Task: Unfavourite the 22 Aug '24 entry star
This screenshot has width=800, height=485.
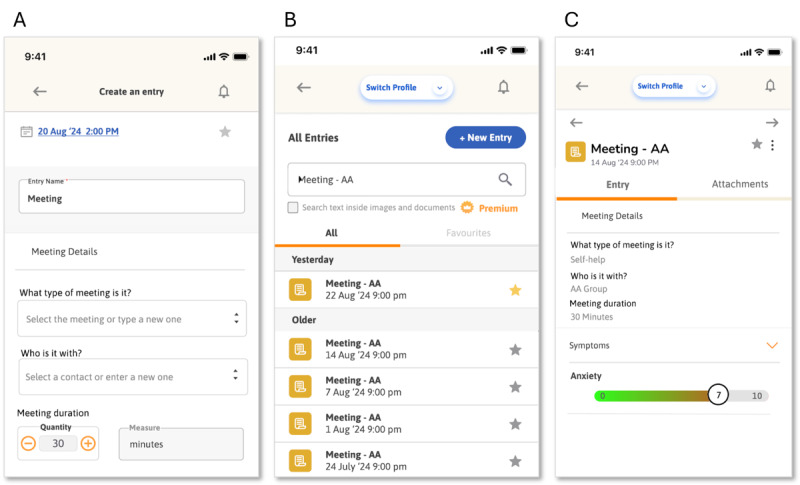Action: [515, 290]
